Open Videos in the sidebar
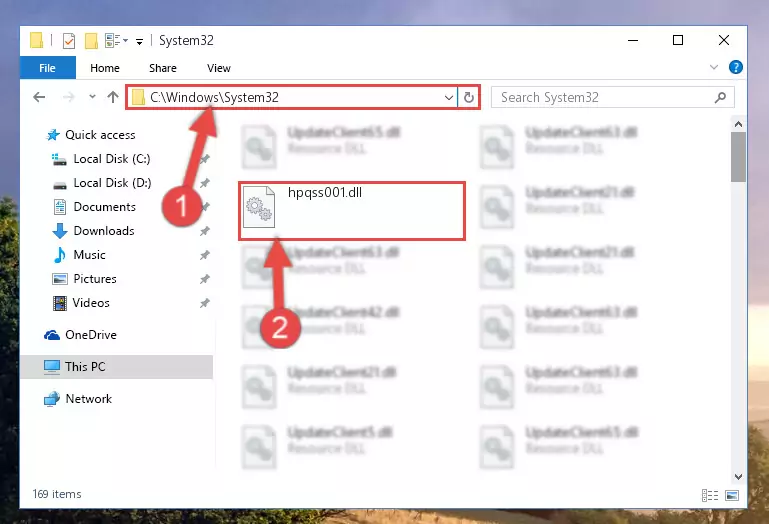Screen dimensions: 769x524 point(91,303)
